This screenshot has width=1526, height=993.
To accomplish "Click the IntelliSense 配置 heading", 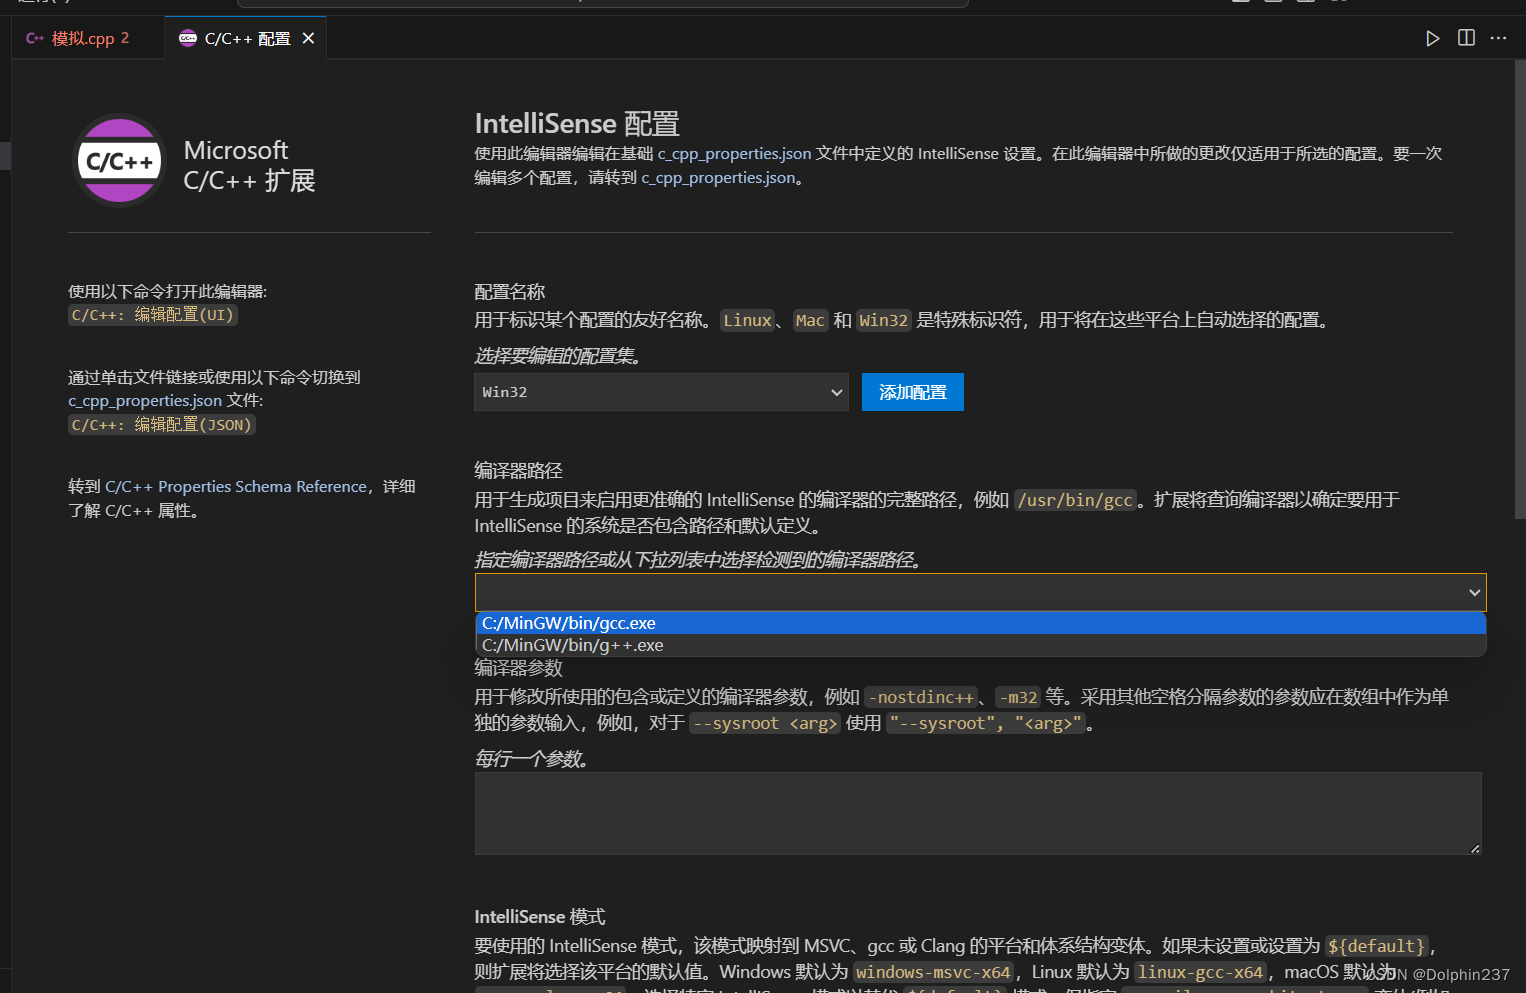I will pos(577,123).
